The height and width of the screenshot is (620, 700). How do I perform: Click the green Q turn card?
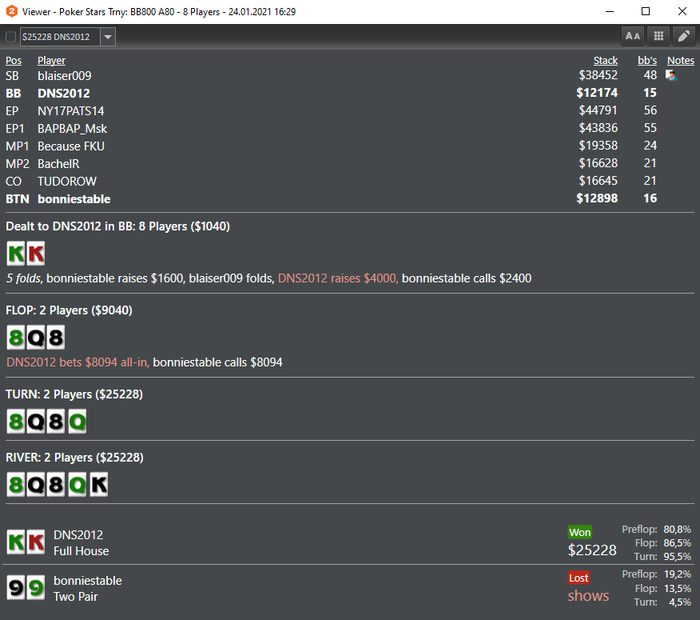(77, 421)
